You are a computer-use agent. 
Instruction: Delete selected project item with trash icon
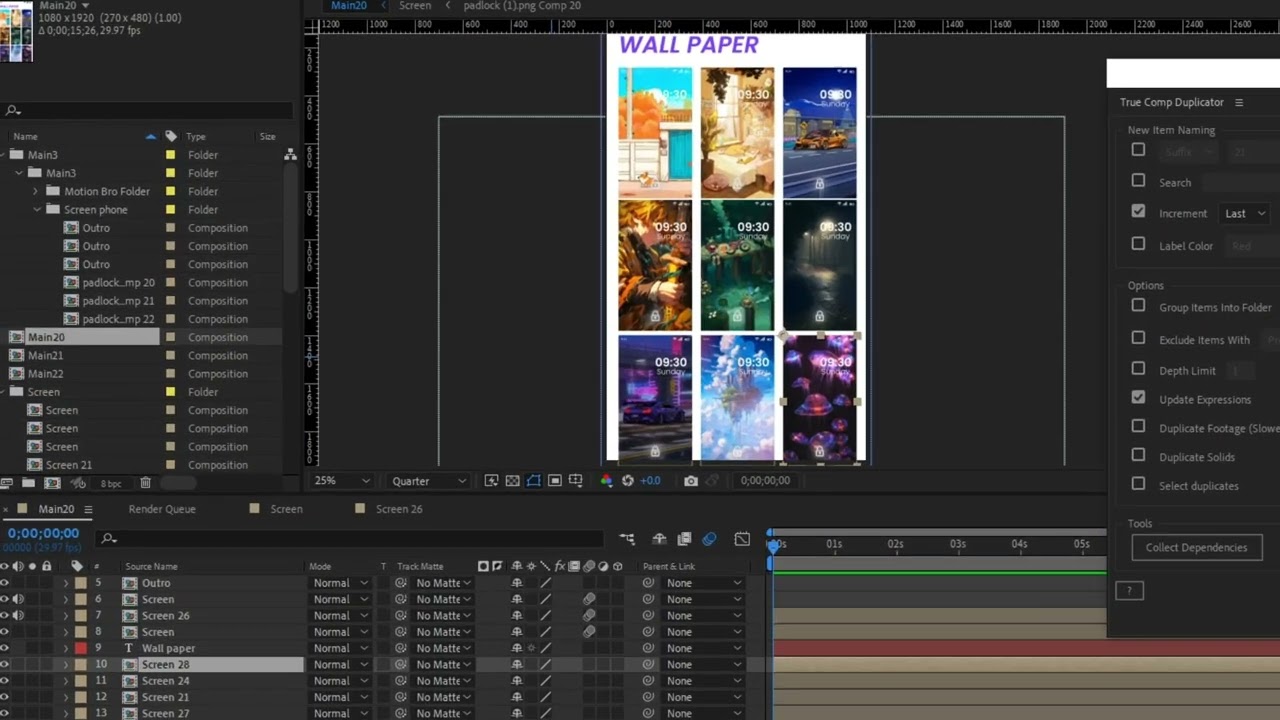(x=145, y=483)
